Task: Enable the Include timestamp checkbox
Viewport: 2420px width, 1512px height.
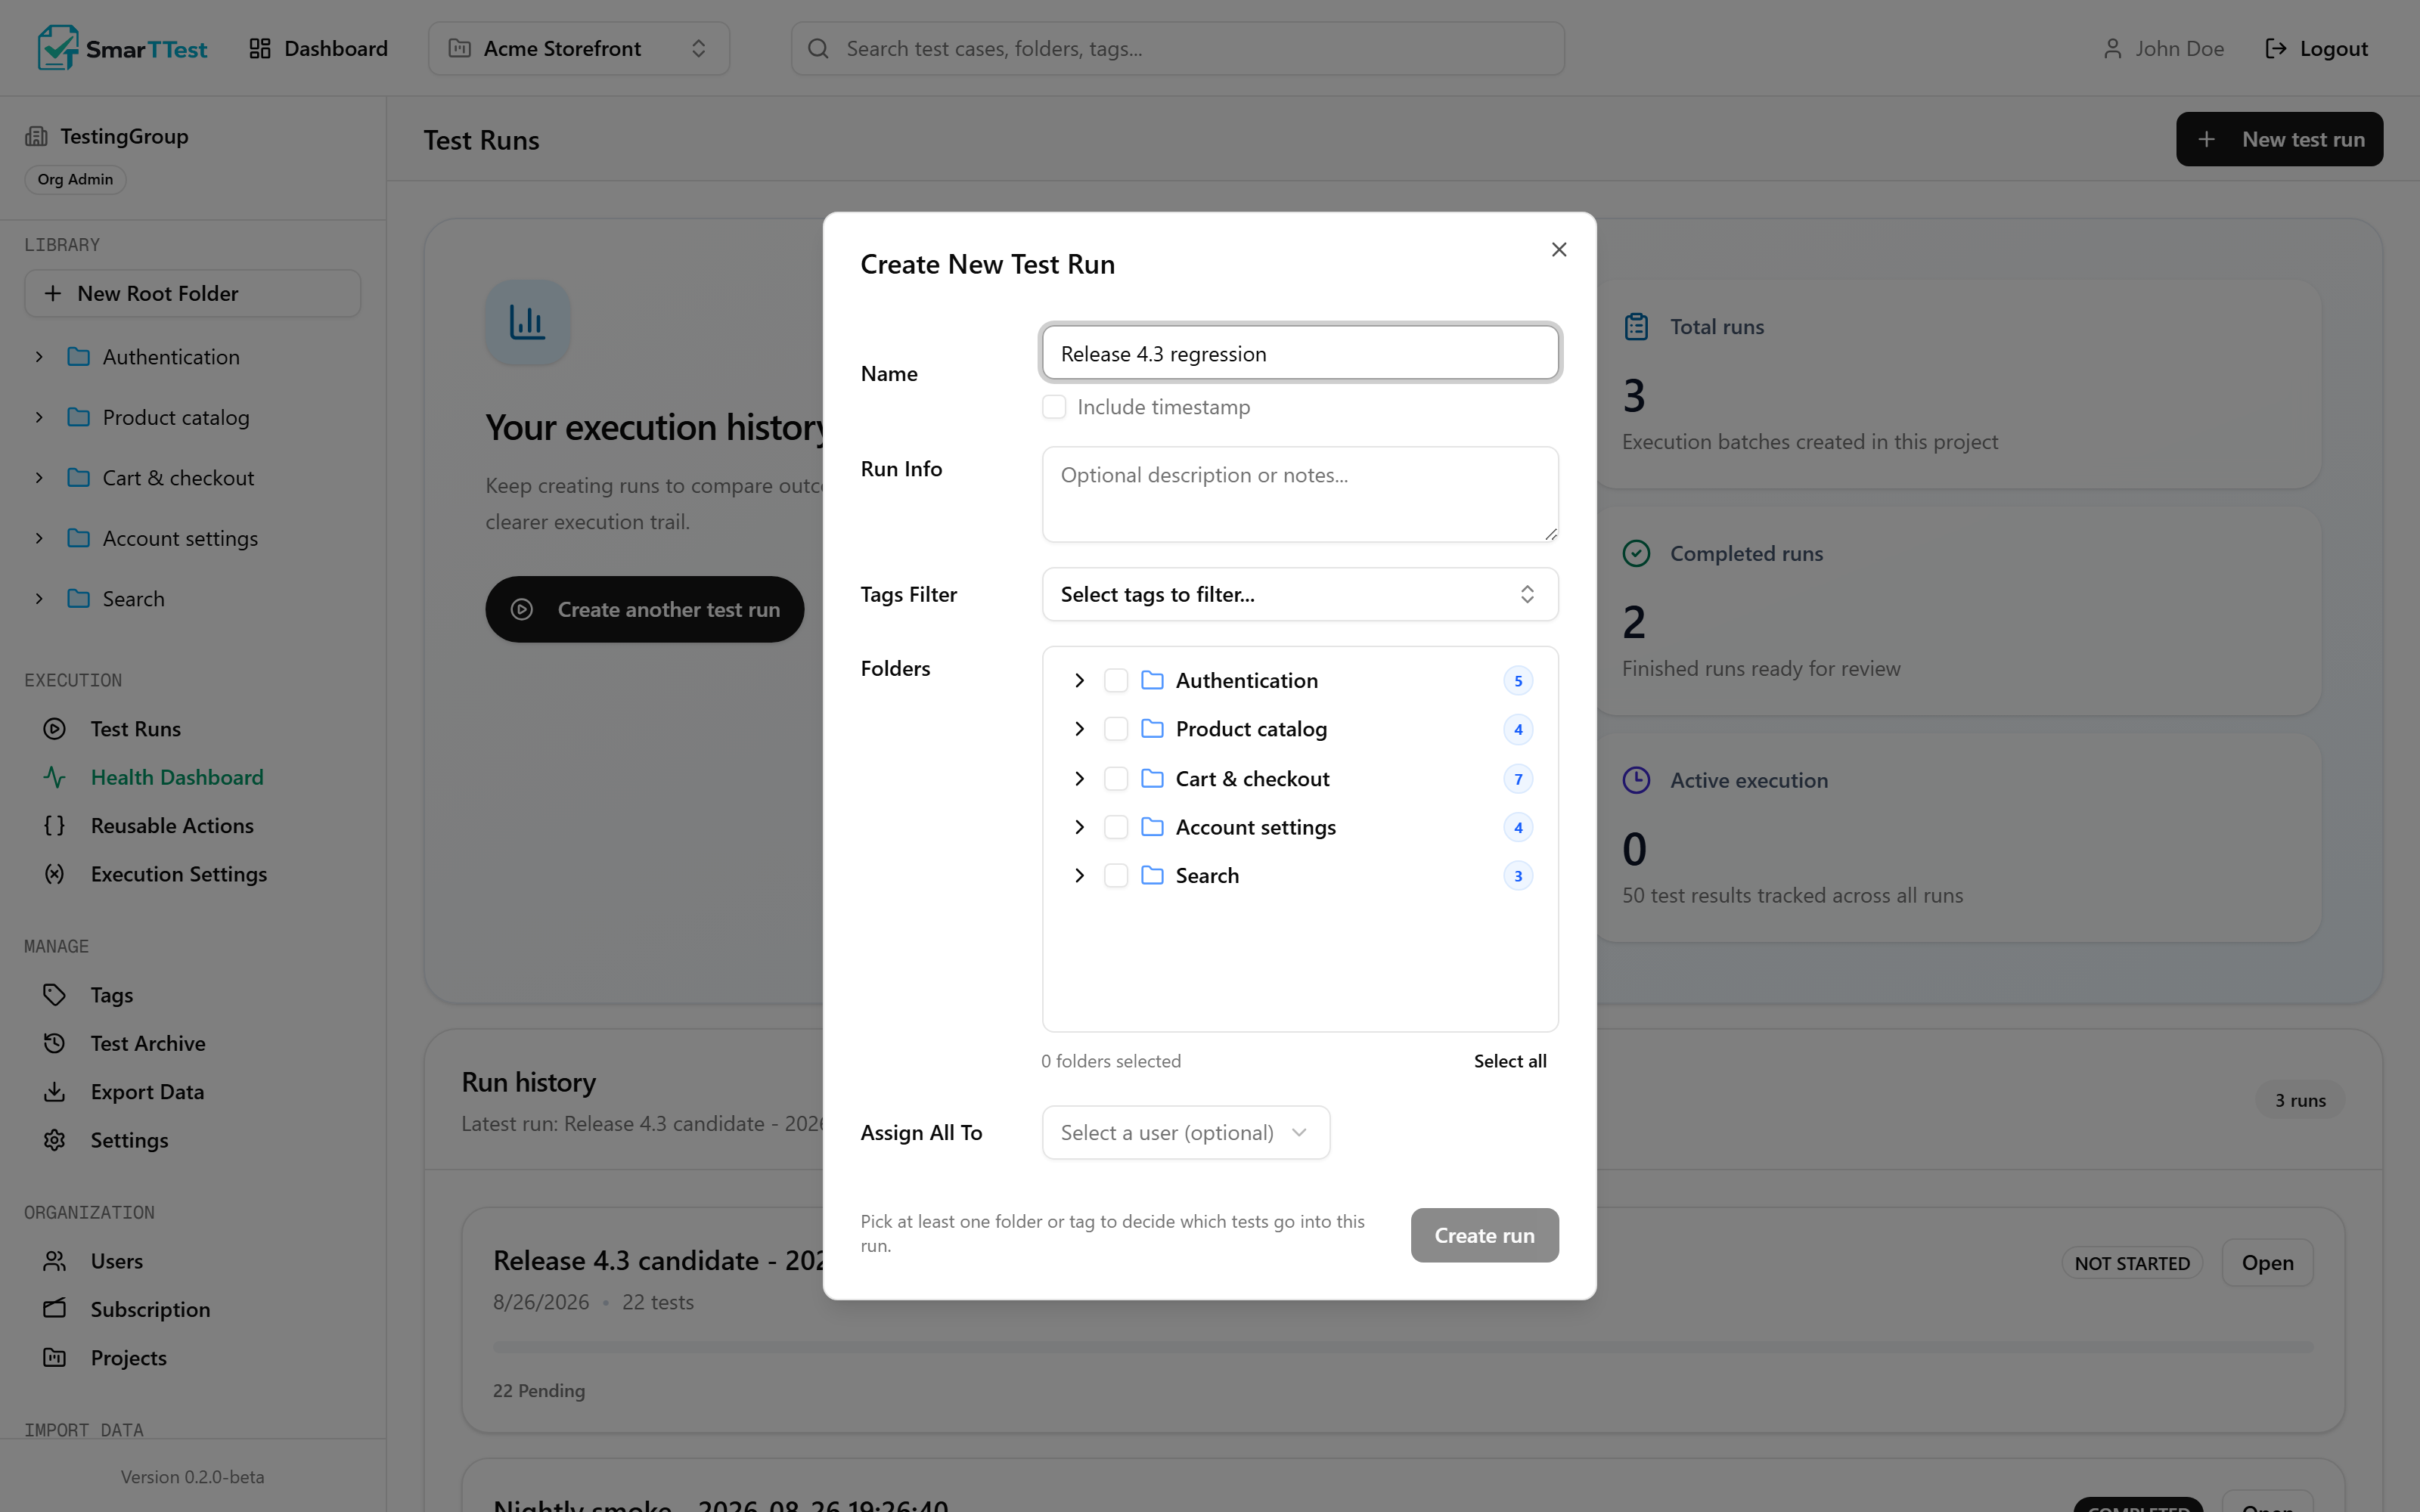Action: coord(1054,407)
